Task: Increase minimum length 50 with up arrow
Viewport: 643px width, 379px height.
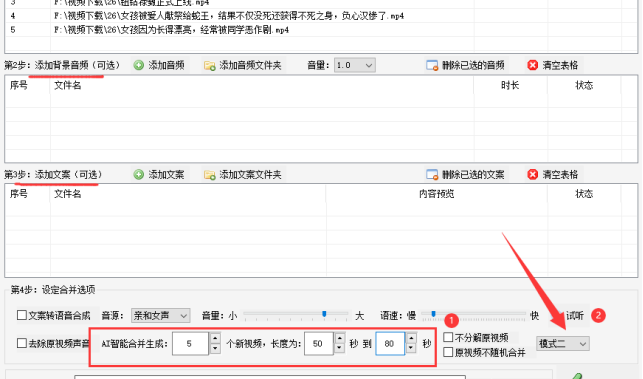Action: (339, 338)
